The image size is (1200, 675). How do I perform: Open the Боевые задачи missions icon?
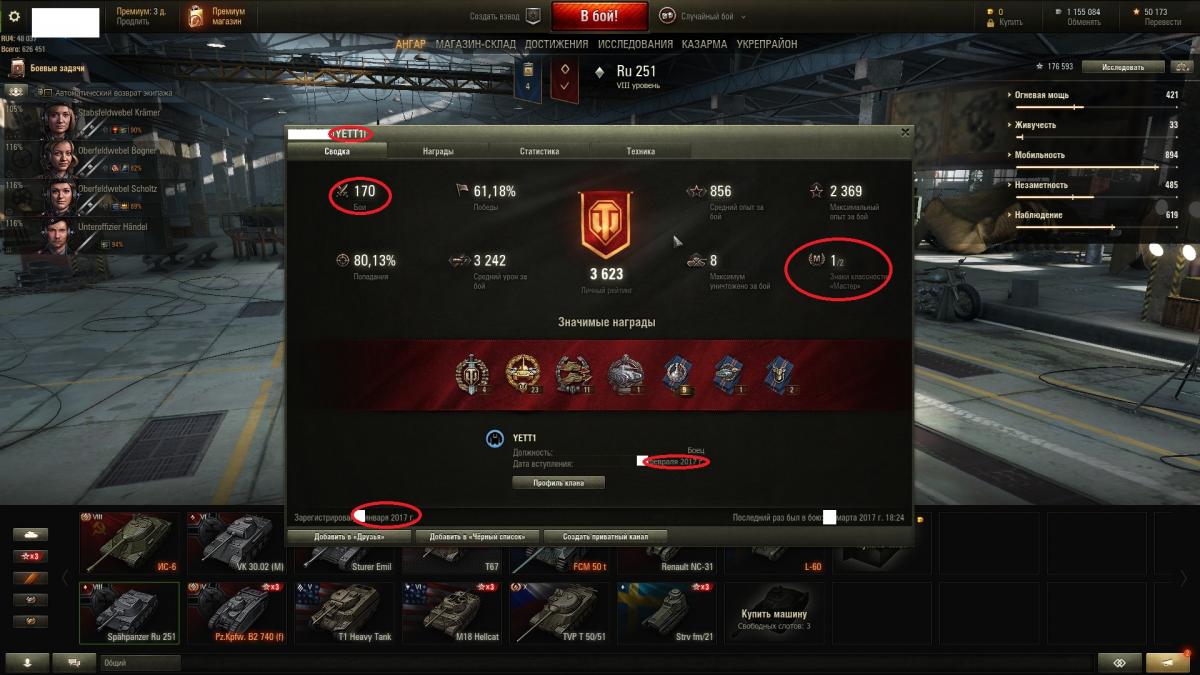click(17, 68)
